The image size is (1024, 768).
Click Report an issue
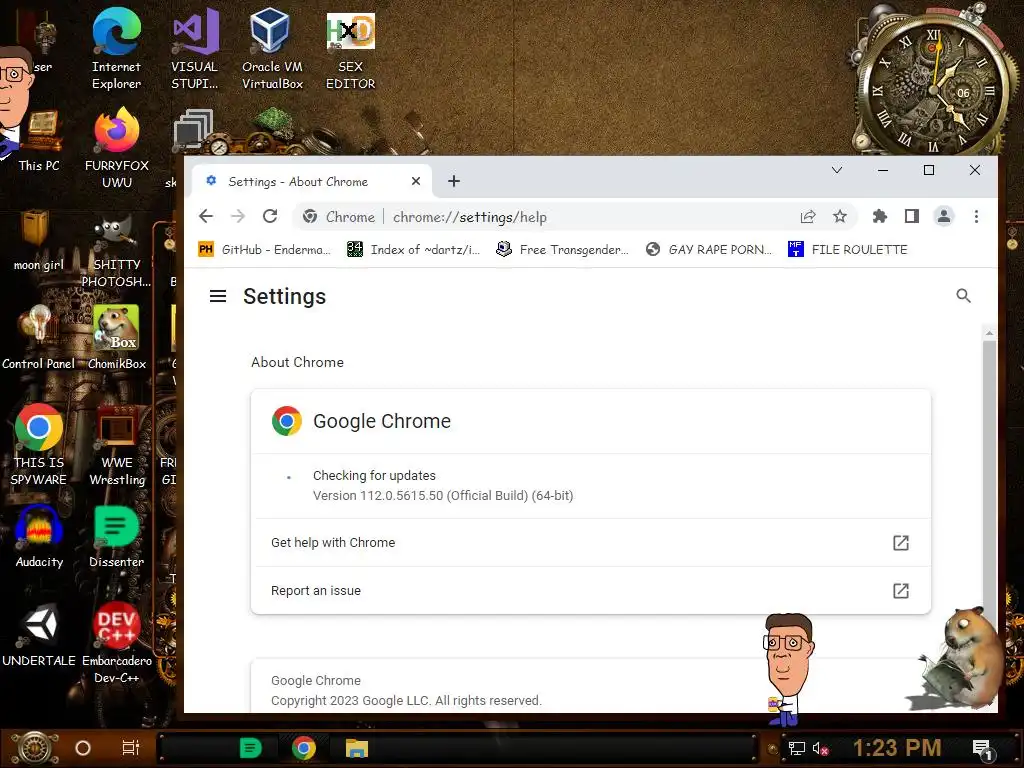(590, 590)
